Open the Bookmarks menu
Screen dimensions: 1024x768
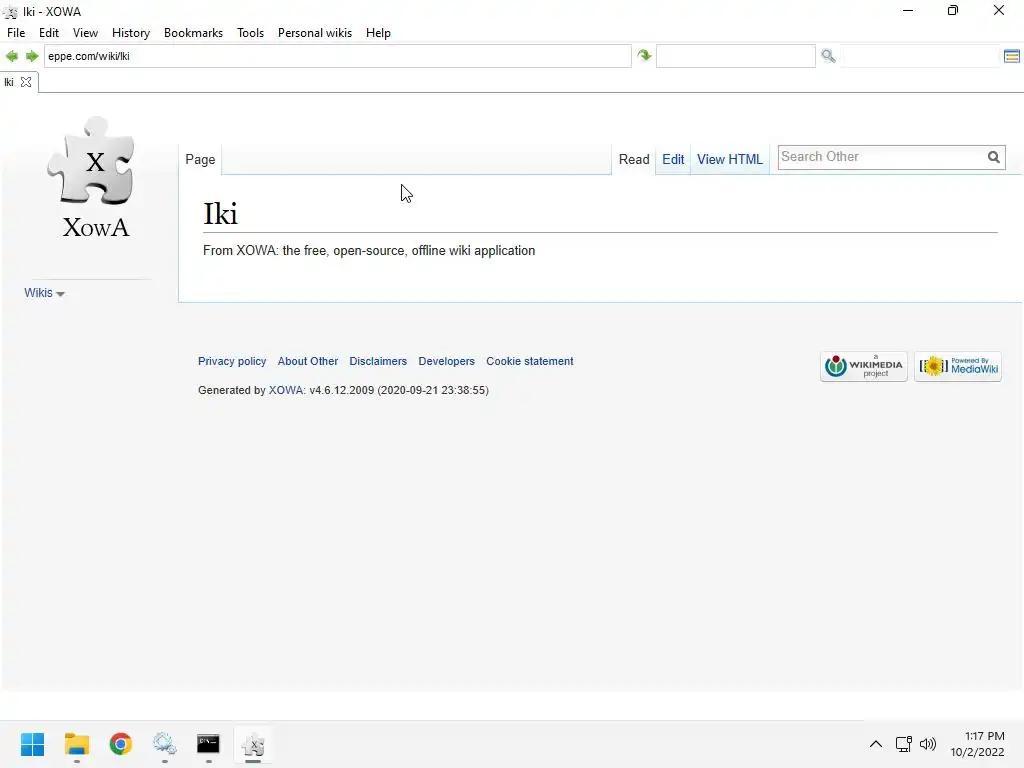click(x=193, y=33)
